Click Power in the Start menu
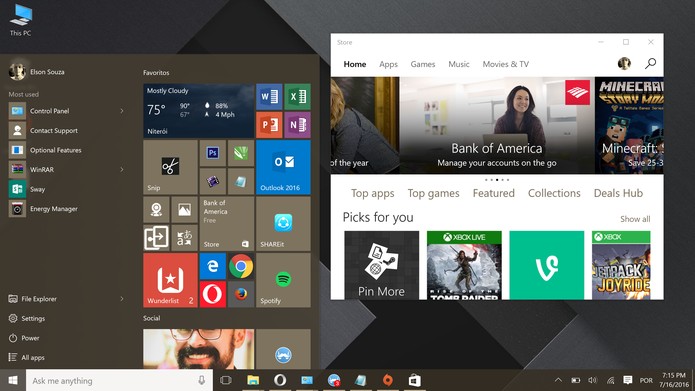 tap(24, 338)
